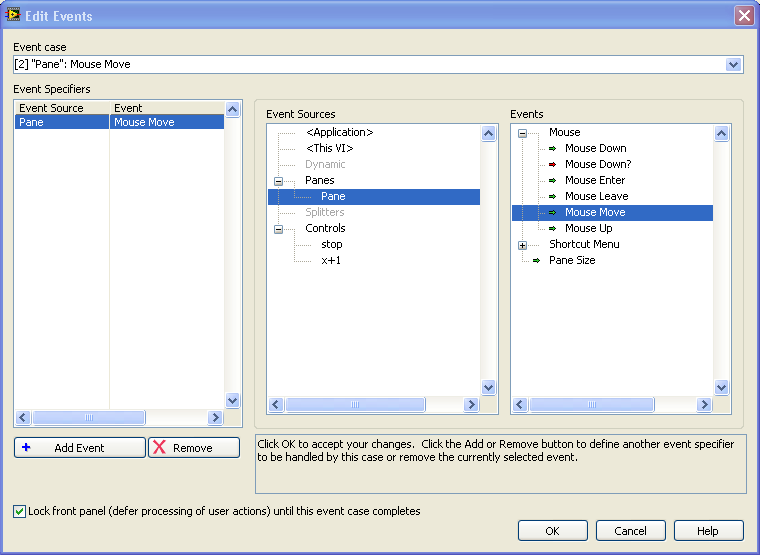The width and height of the screenshot is (760, 555).
Task: Click the red X icon on Remove
Action: tap(159, 447)
